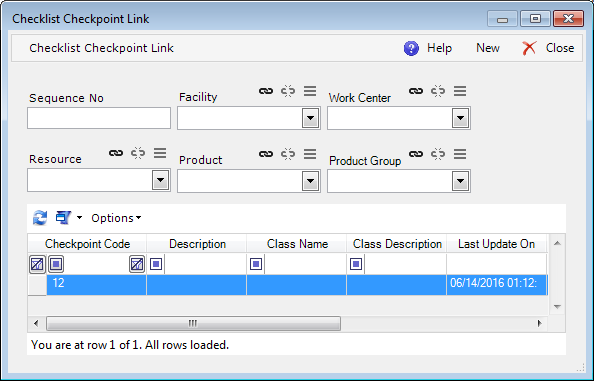The height and width of the screenshot is (381, 594).
Task: Click the vertical scrollbar down arrow
Action: [557, 306]
